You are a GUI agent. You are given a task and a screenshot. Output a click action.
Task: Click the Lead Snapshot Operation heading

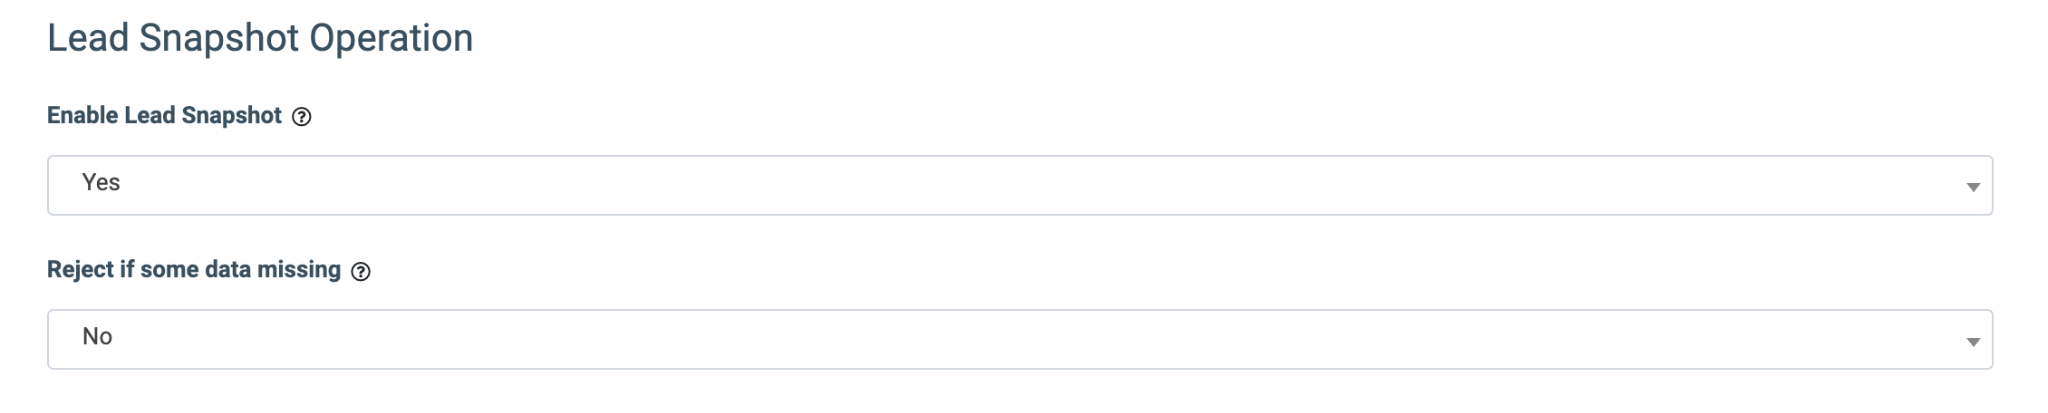[260, 38]
